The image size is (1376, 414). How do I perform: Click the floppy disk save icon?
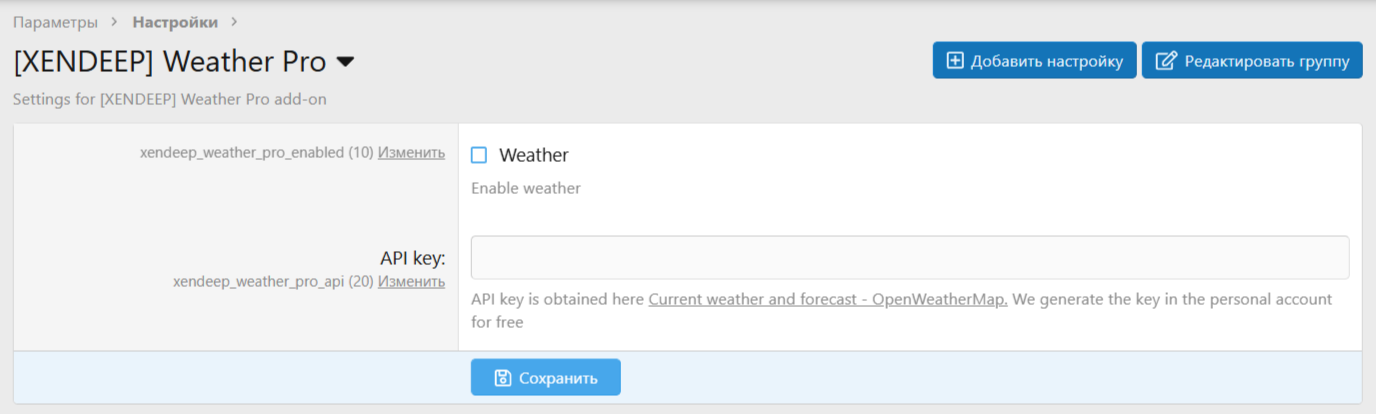(504, 378)
